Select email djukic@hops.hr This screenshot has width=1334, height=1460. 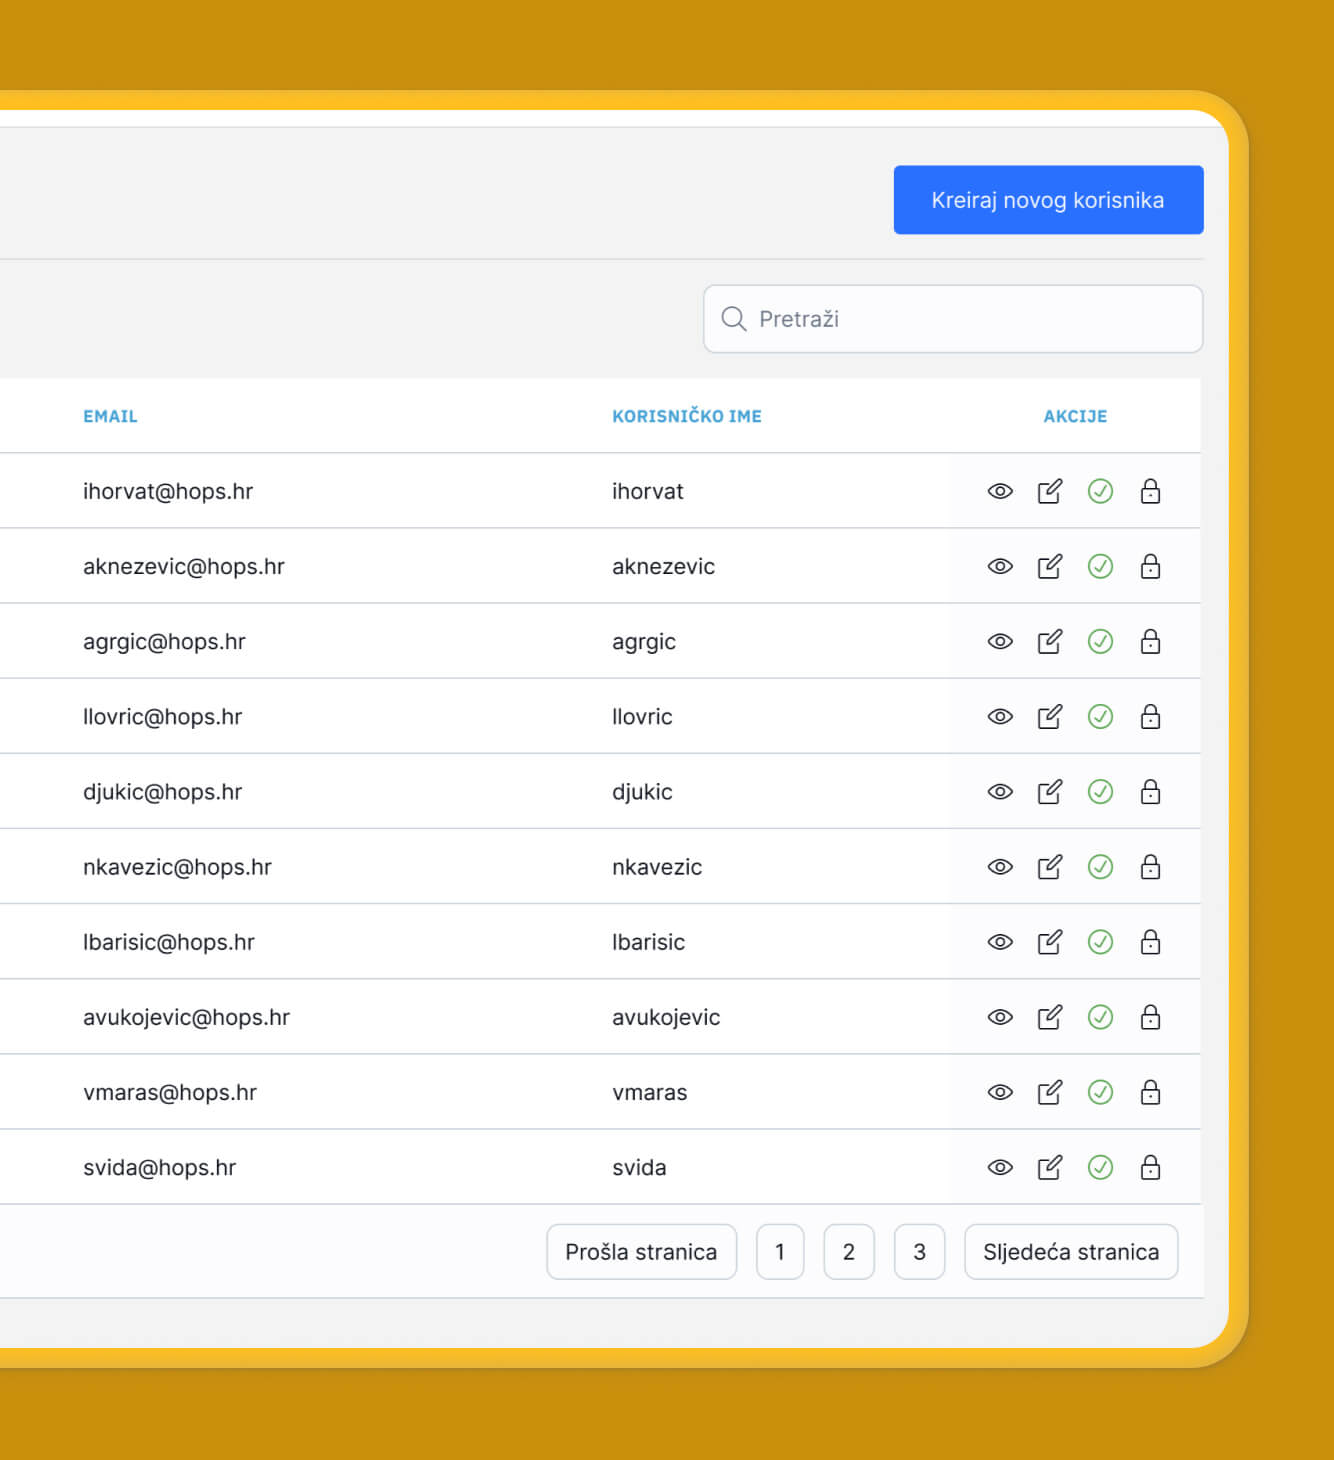point(162,792)
